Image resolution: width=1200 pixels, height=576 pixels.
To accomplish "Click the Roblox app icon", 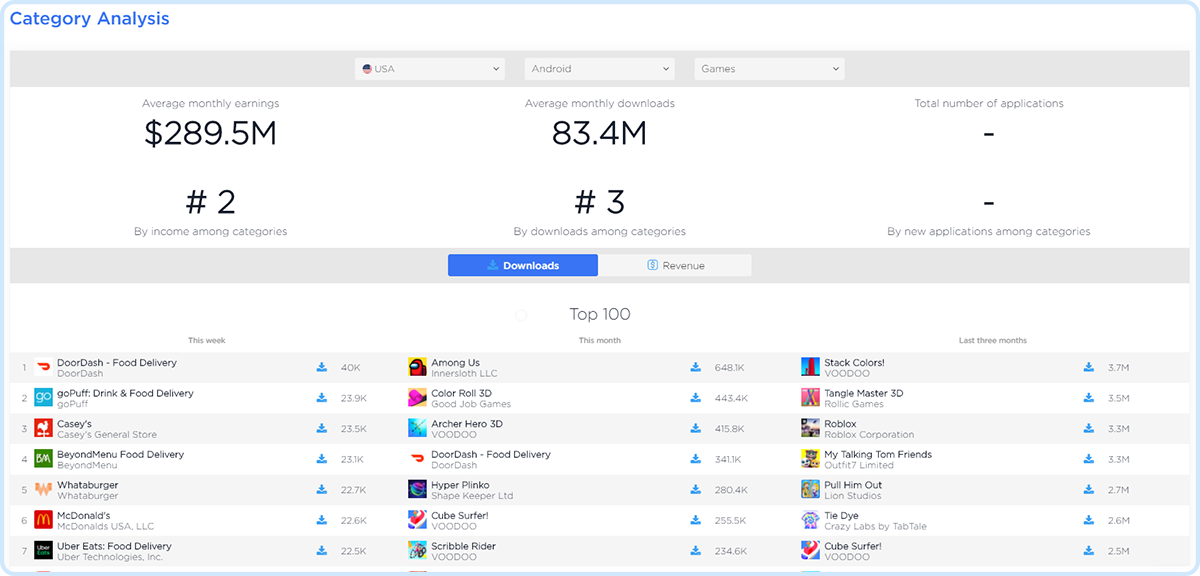I will 810,429.
